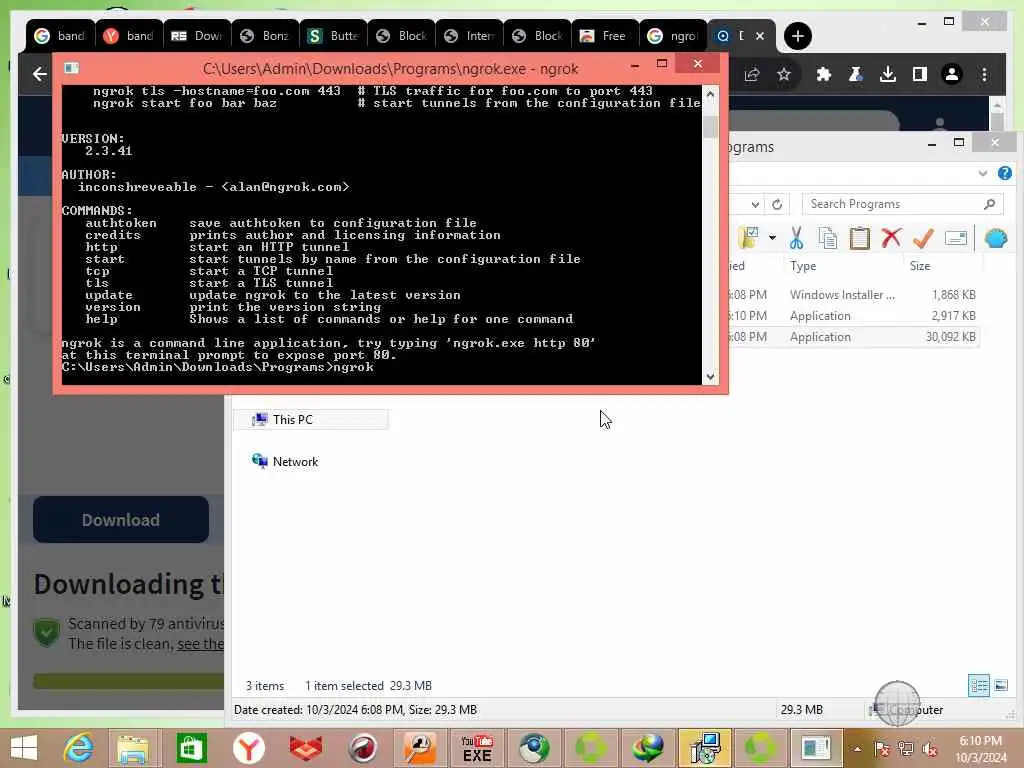Open the Chrome extensions puzzle icon

tap(823, 74)
